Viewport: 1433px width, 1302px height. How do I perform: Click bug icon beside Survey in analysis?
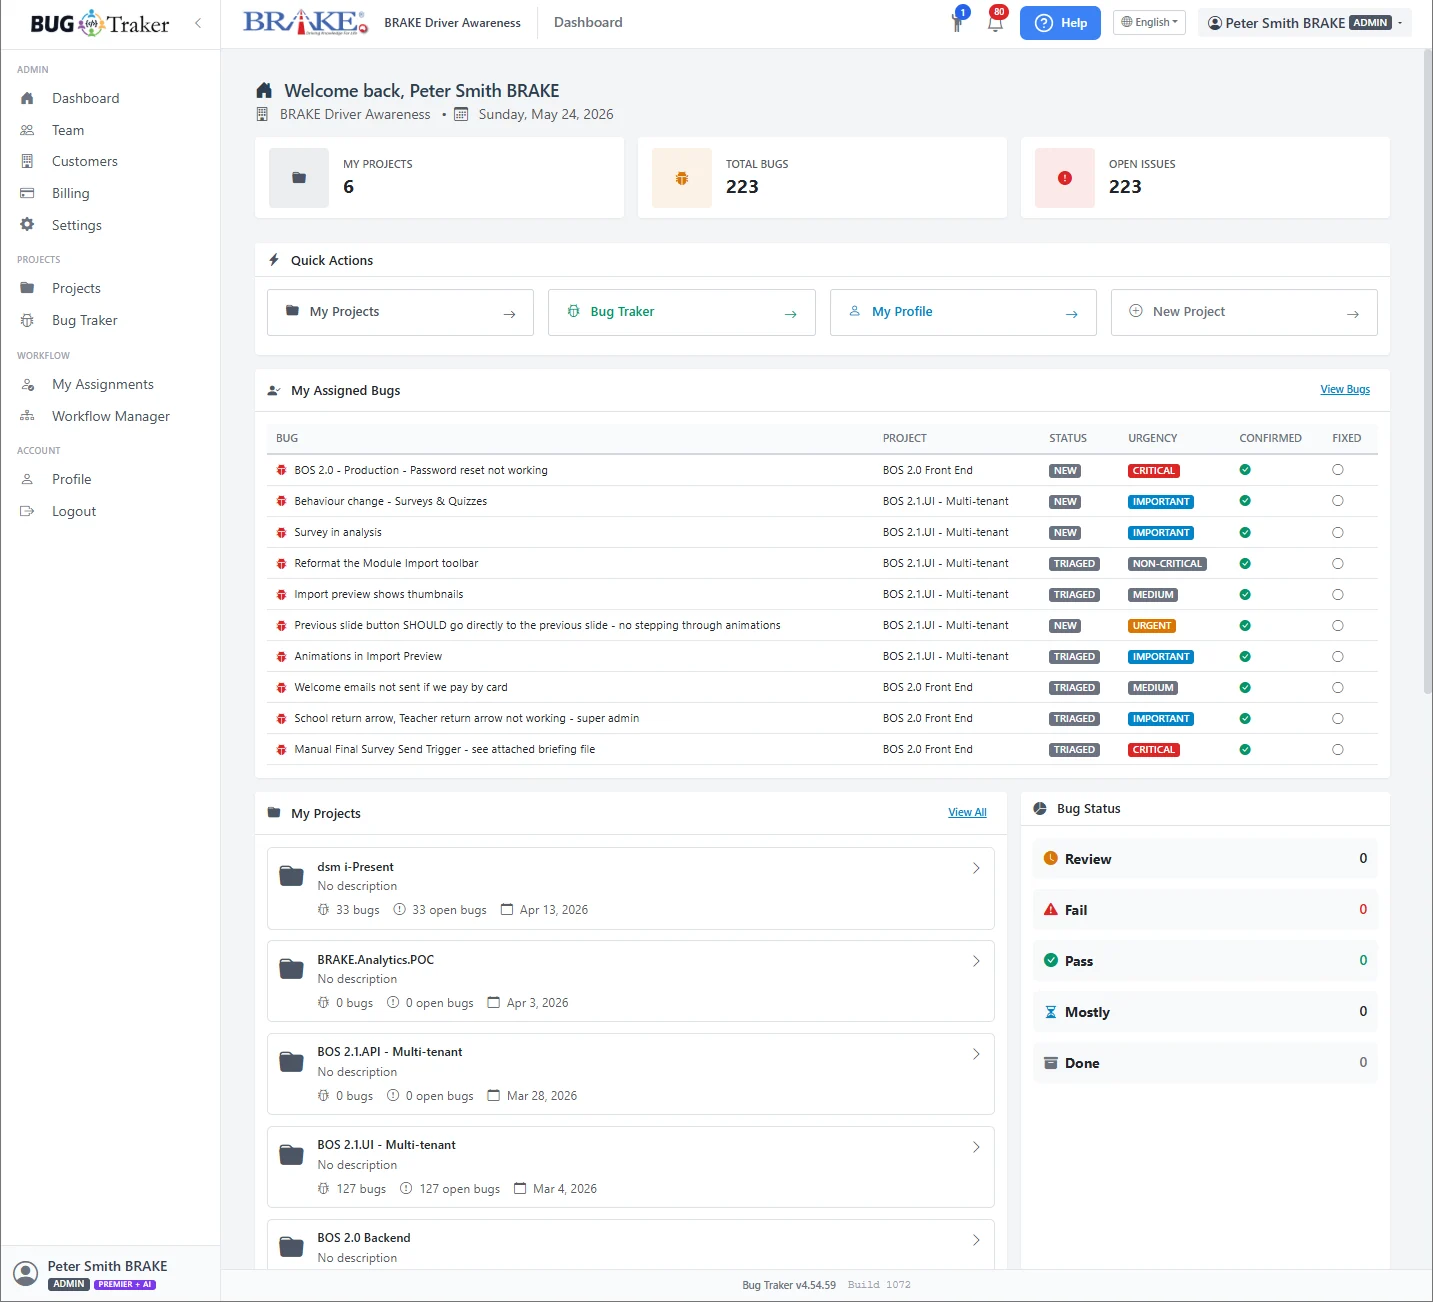(282, 533)
